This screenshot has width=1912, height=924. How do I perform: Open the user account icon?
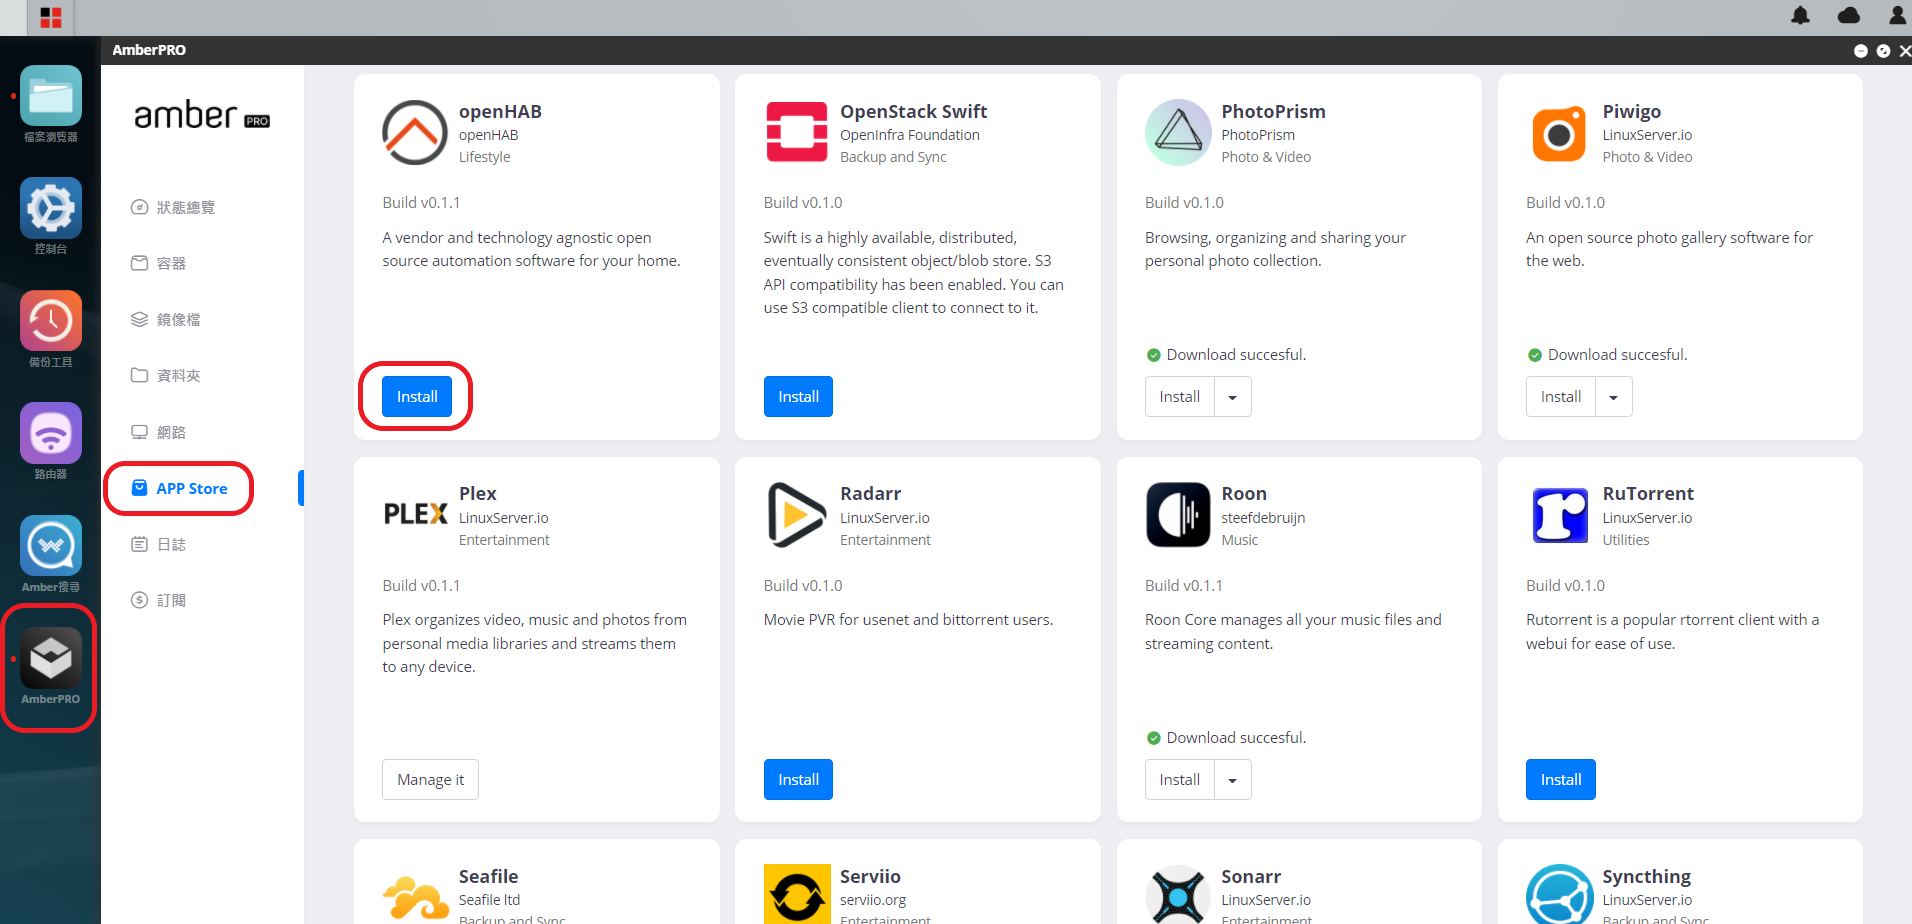tap(1897, 15)
